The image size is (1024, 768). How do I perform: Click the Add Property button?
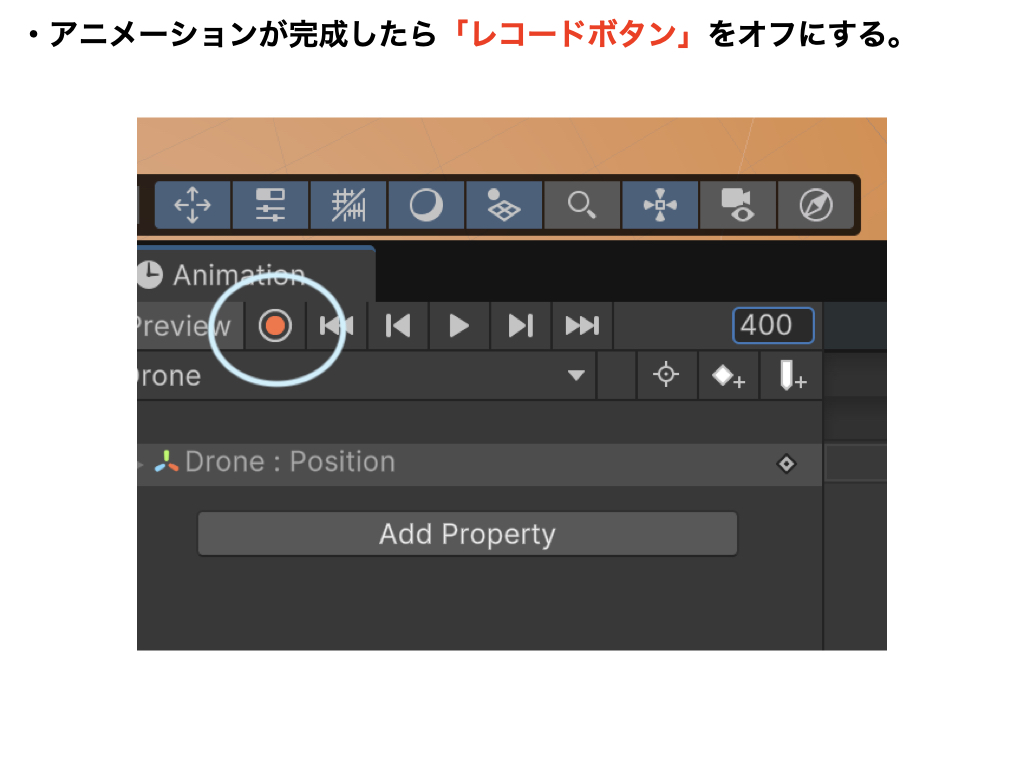click(x=467, y=534)
